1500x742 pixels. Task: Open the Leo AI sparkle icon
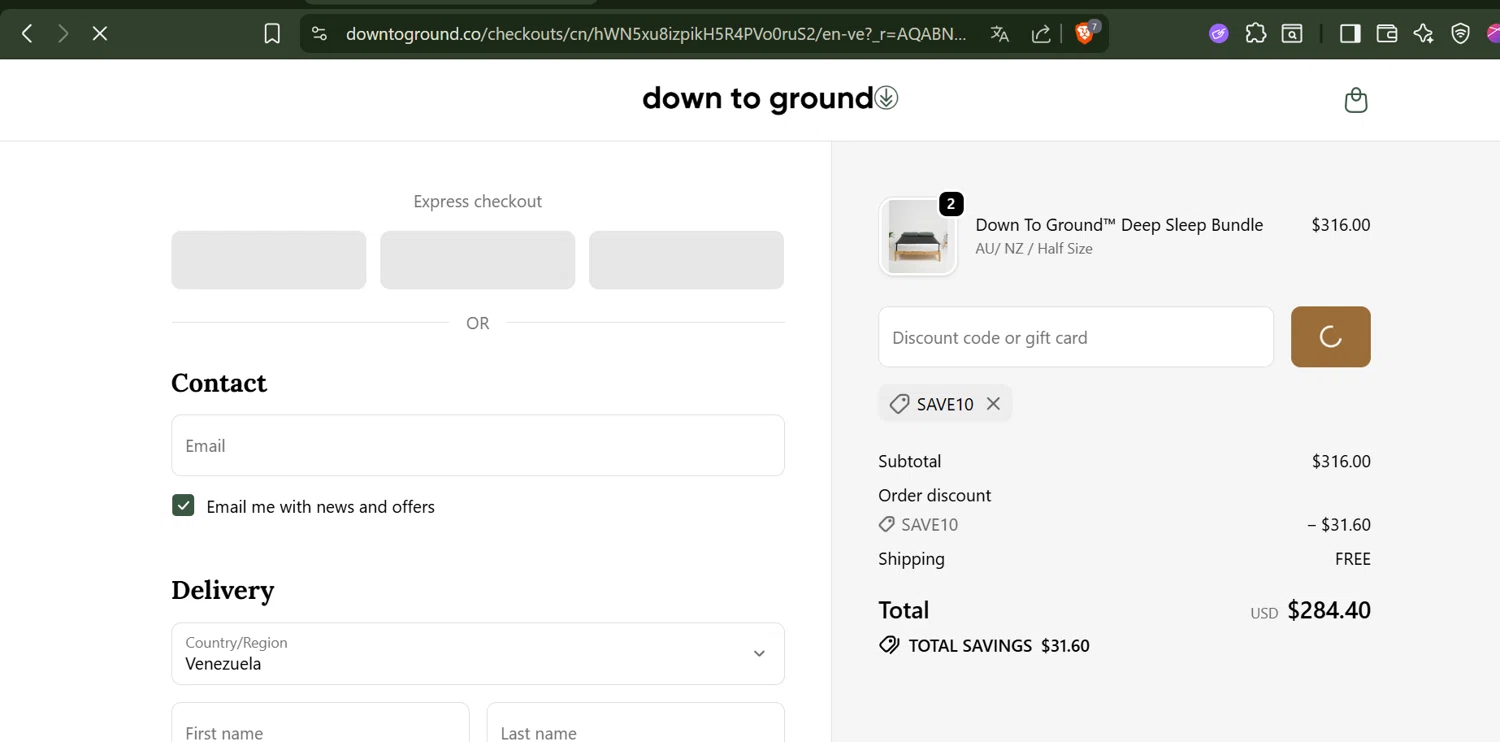click(1424, 34)
